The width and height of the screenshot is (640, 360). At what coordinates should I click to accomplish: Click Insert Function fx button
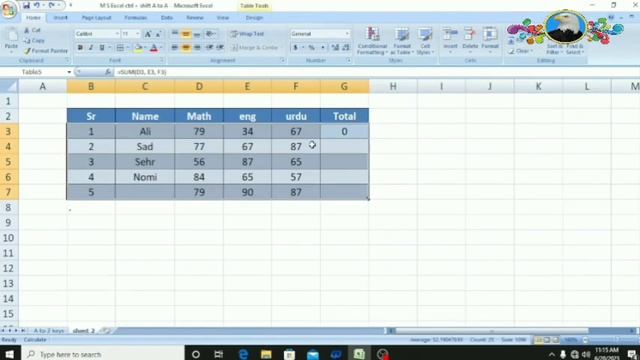click(x=108, y=72)
